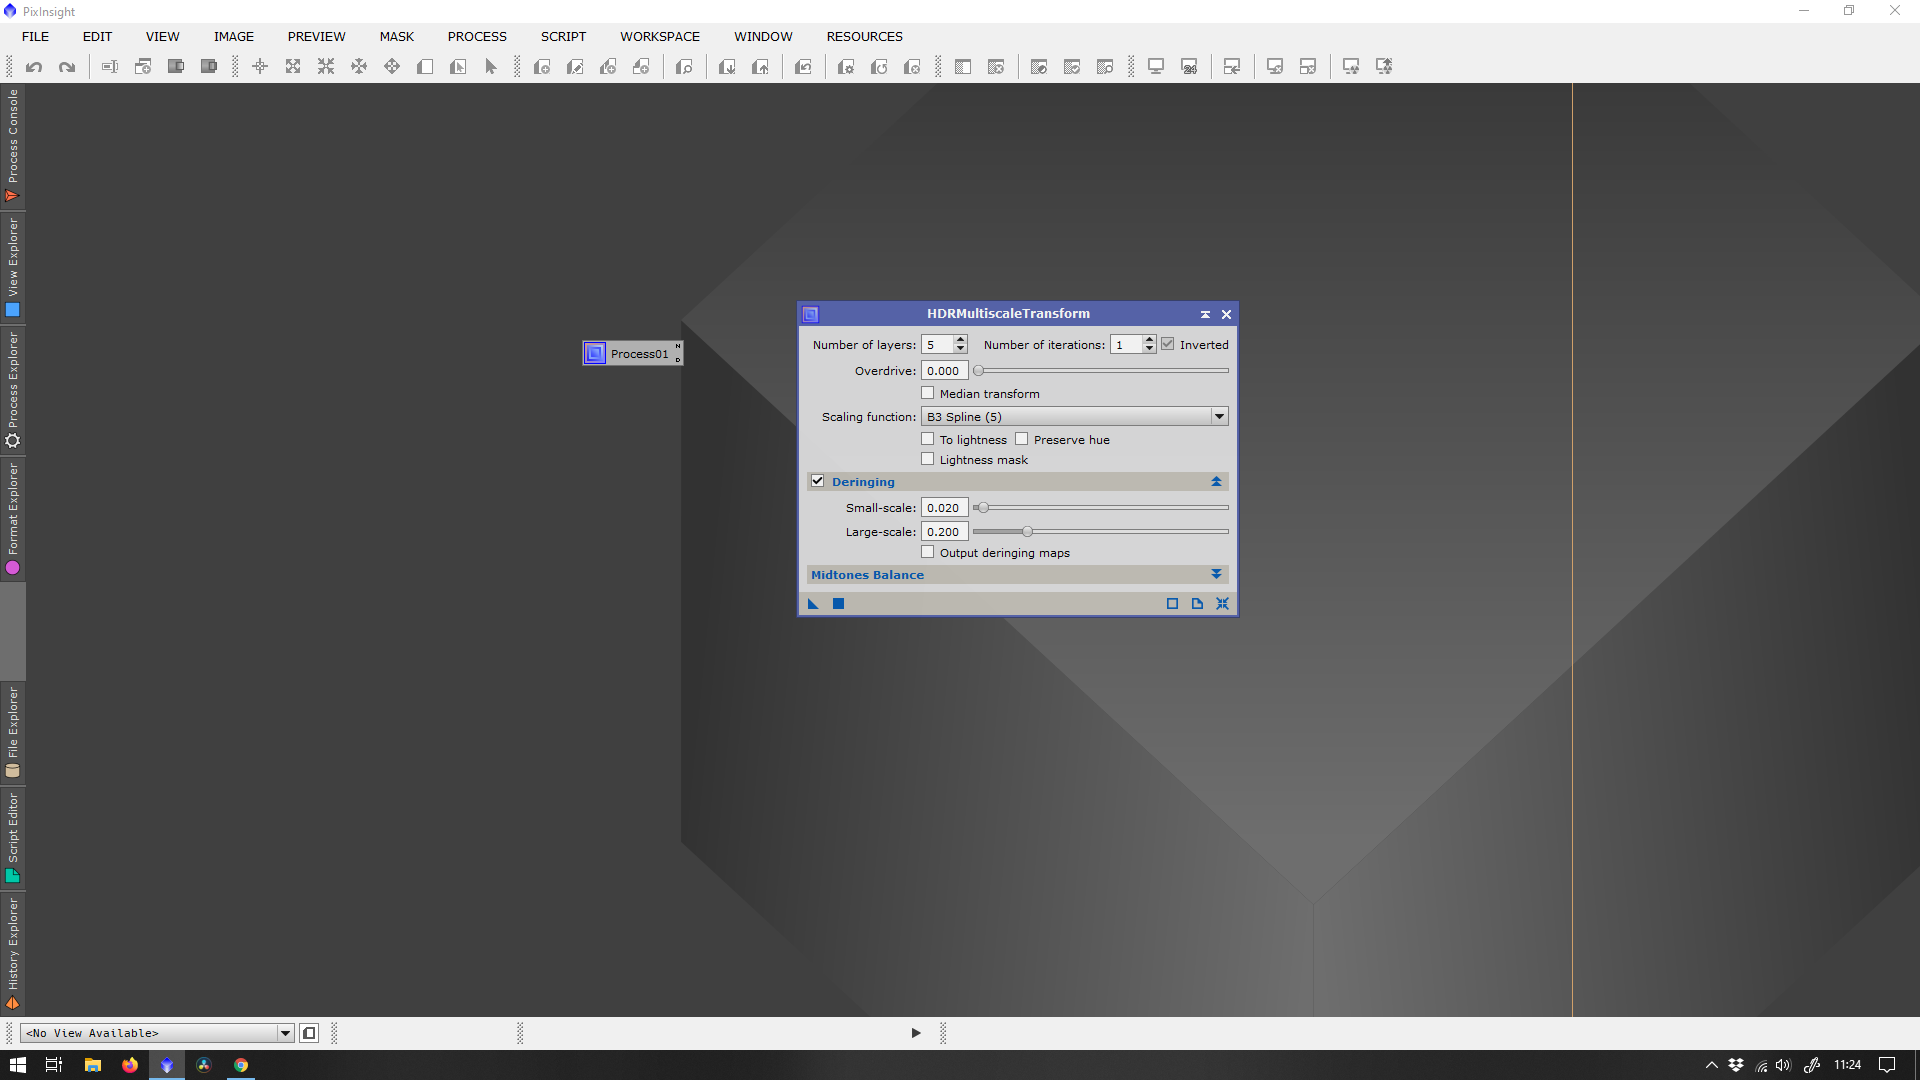This screenshot has width=1920, height=1080.
Task: Click the preview icon with down arrow
Action: click(727, 67)
